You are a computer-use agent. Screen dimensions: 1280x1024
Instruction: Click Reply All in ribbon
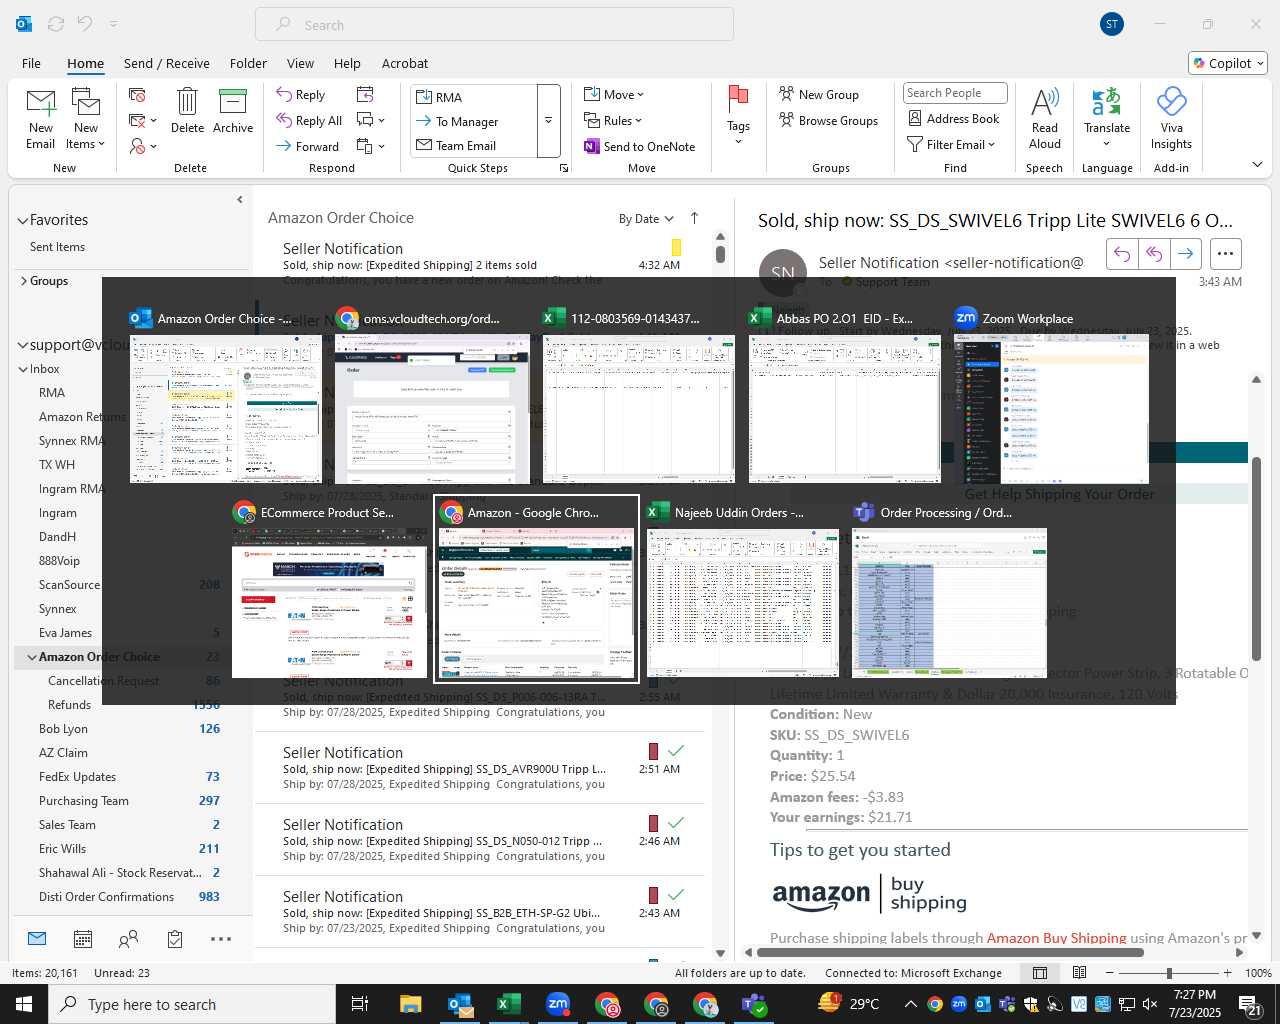(x=309, y=121)
